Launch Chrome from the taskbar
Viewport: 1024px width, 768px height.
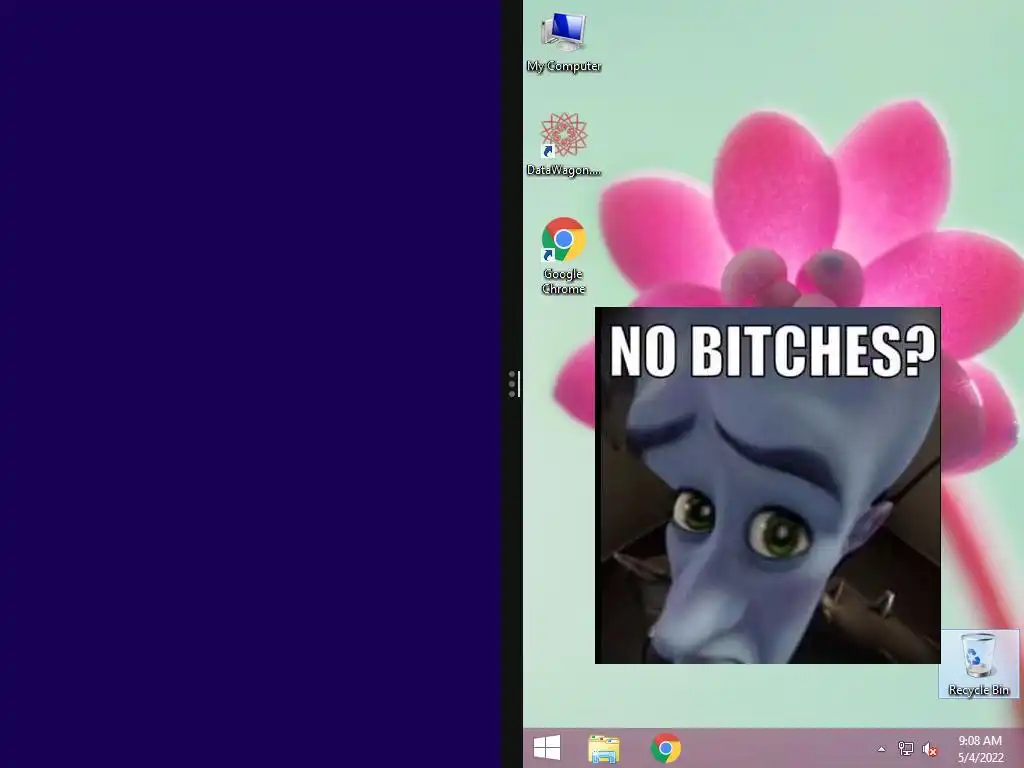click(665, 748)
